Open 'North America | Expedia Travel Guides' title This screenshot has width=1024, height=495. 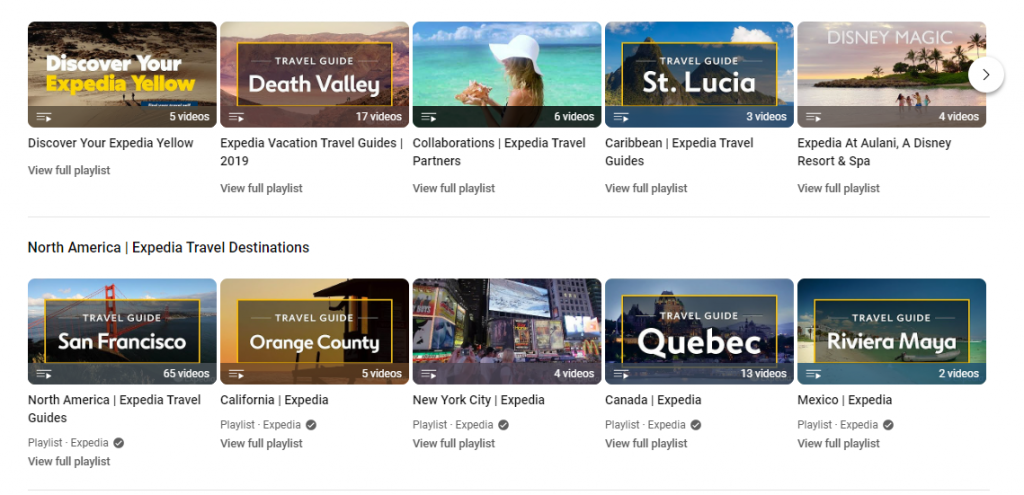point(114,409)
